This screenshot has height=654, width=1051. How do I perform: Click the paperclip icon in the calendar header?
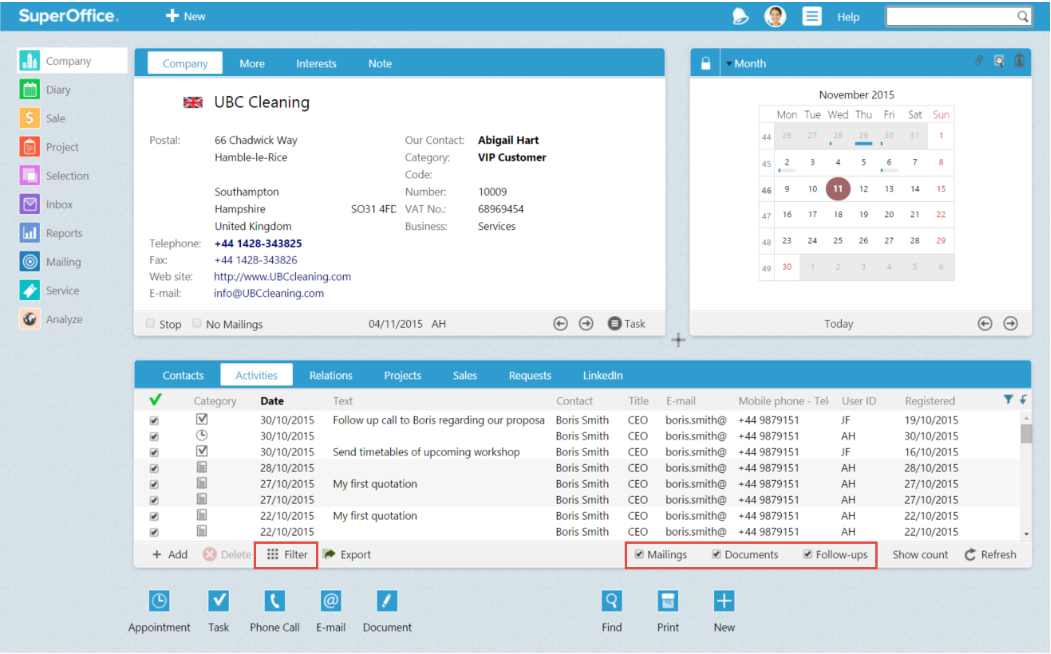pyautogui.click(x=979, y=61)
